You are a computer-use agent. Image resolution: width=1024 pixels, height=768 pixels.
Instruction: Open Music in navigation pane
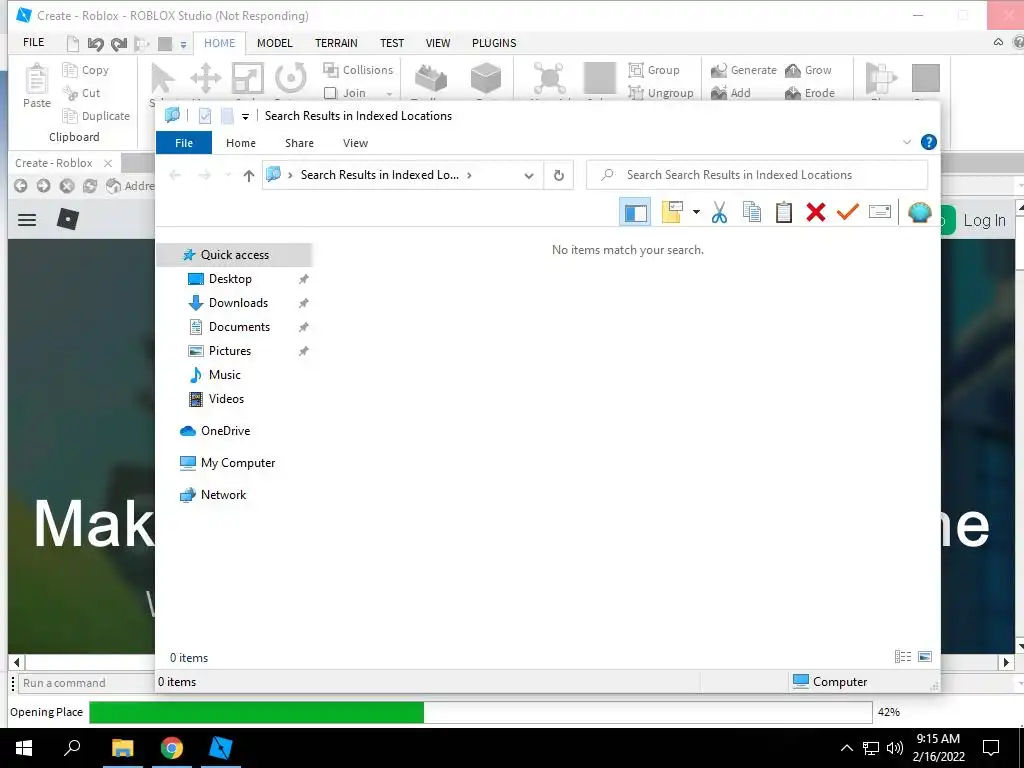coord(225,375)
